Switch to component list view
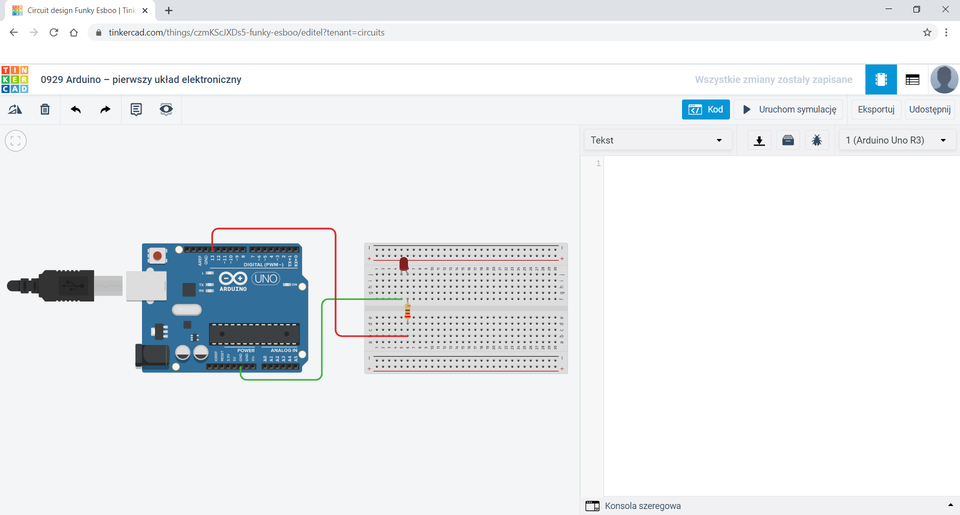960x515 pixels. click(912, 80)
